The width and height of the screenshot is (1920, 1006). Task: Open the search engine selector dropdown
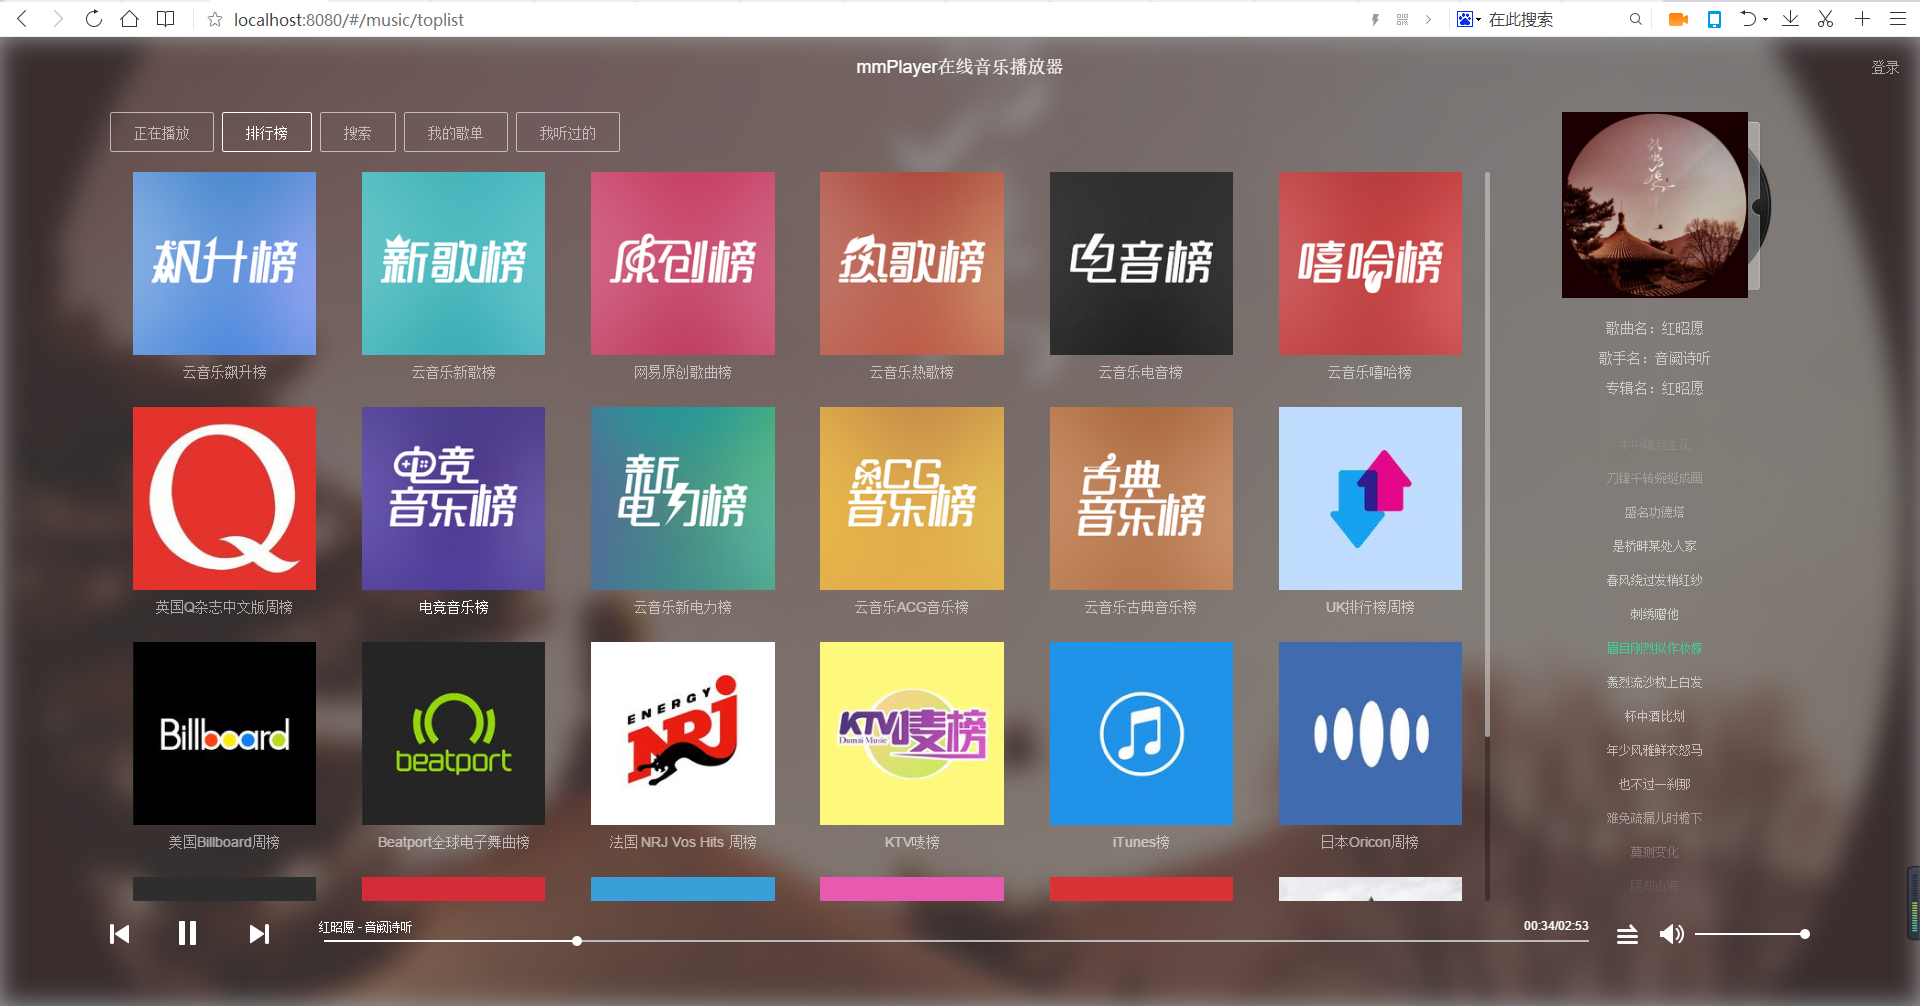tap(1469, 19)
